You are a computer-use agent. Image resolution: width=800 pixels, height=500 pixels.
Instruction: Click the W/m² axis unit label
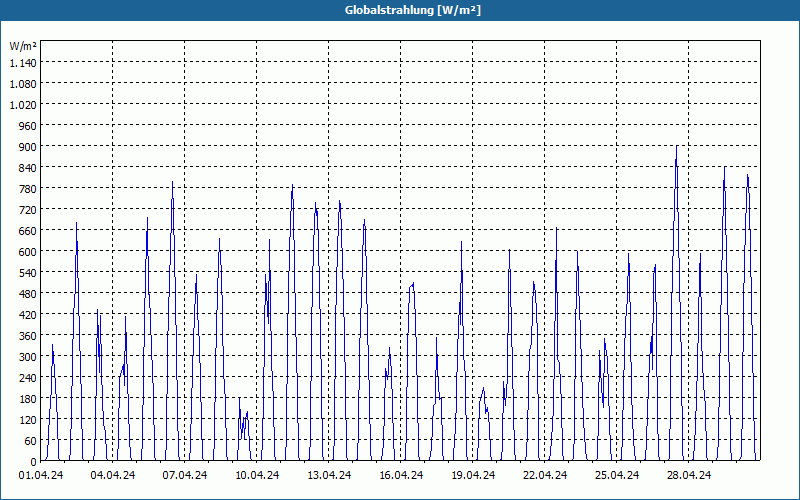[x=23, y=46]
